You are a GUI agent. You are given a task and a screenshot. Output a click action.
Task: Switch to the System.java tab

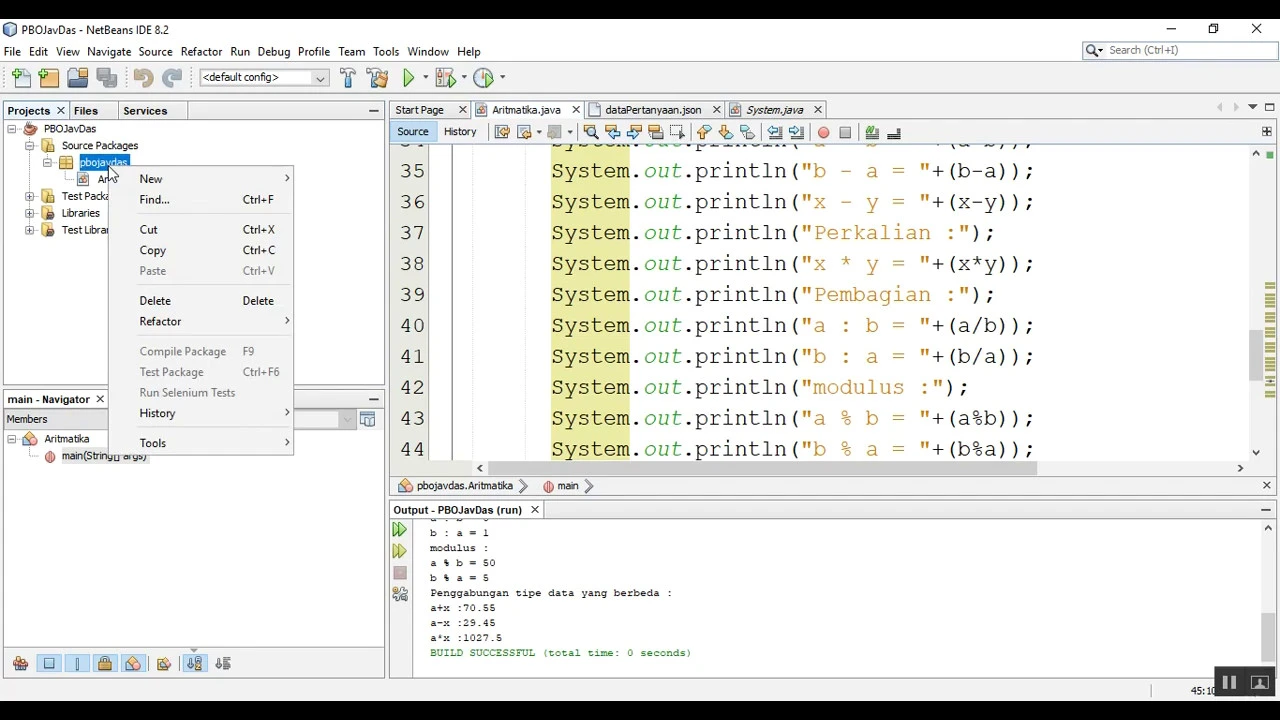pyautogui.click(x=774, y=110)
